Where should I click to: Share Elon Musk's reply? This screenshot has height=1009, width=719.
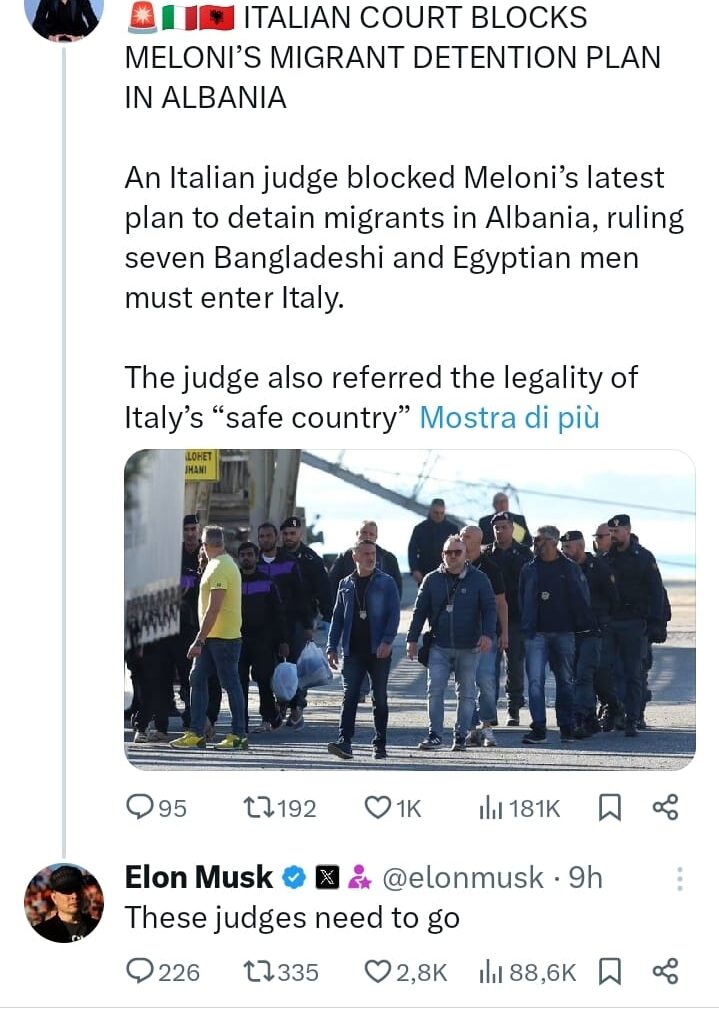(x=665, y=970)
